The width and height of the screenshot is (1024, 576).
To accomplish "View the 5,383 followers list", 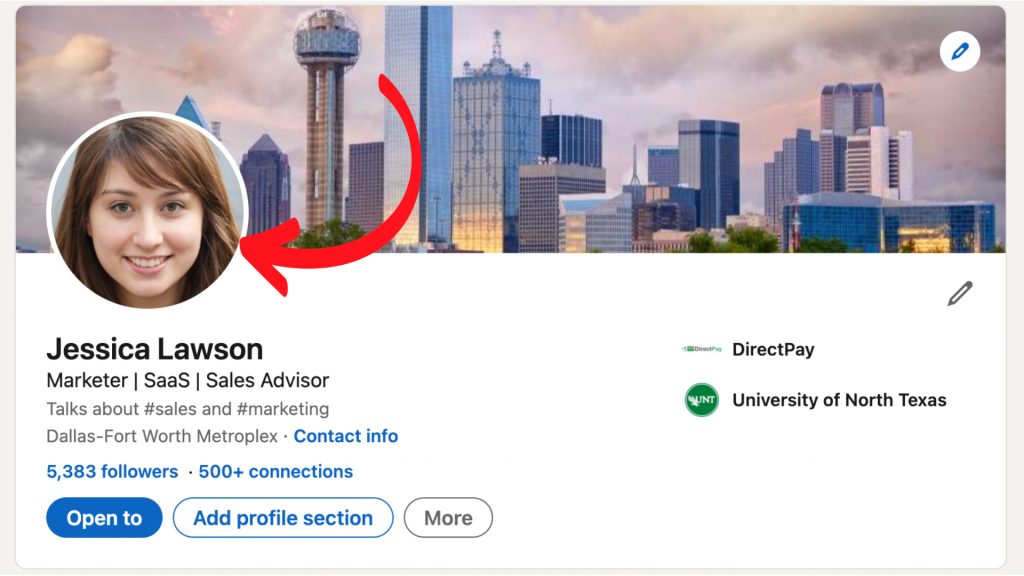I will [112, 472].
